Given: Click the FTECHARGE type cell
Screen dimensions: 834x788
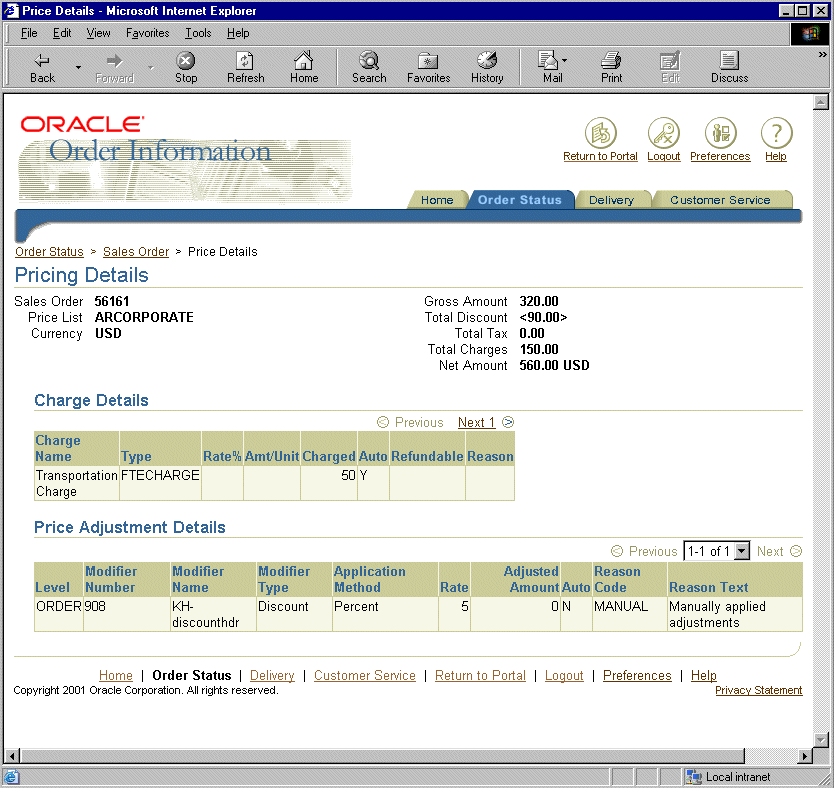Looking at the screenshot, I should click(x=160, y=483).
